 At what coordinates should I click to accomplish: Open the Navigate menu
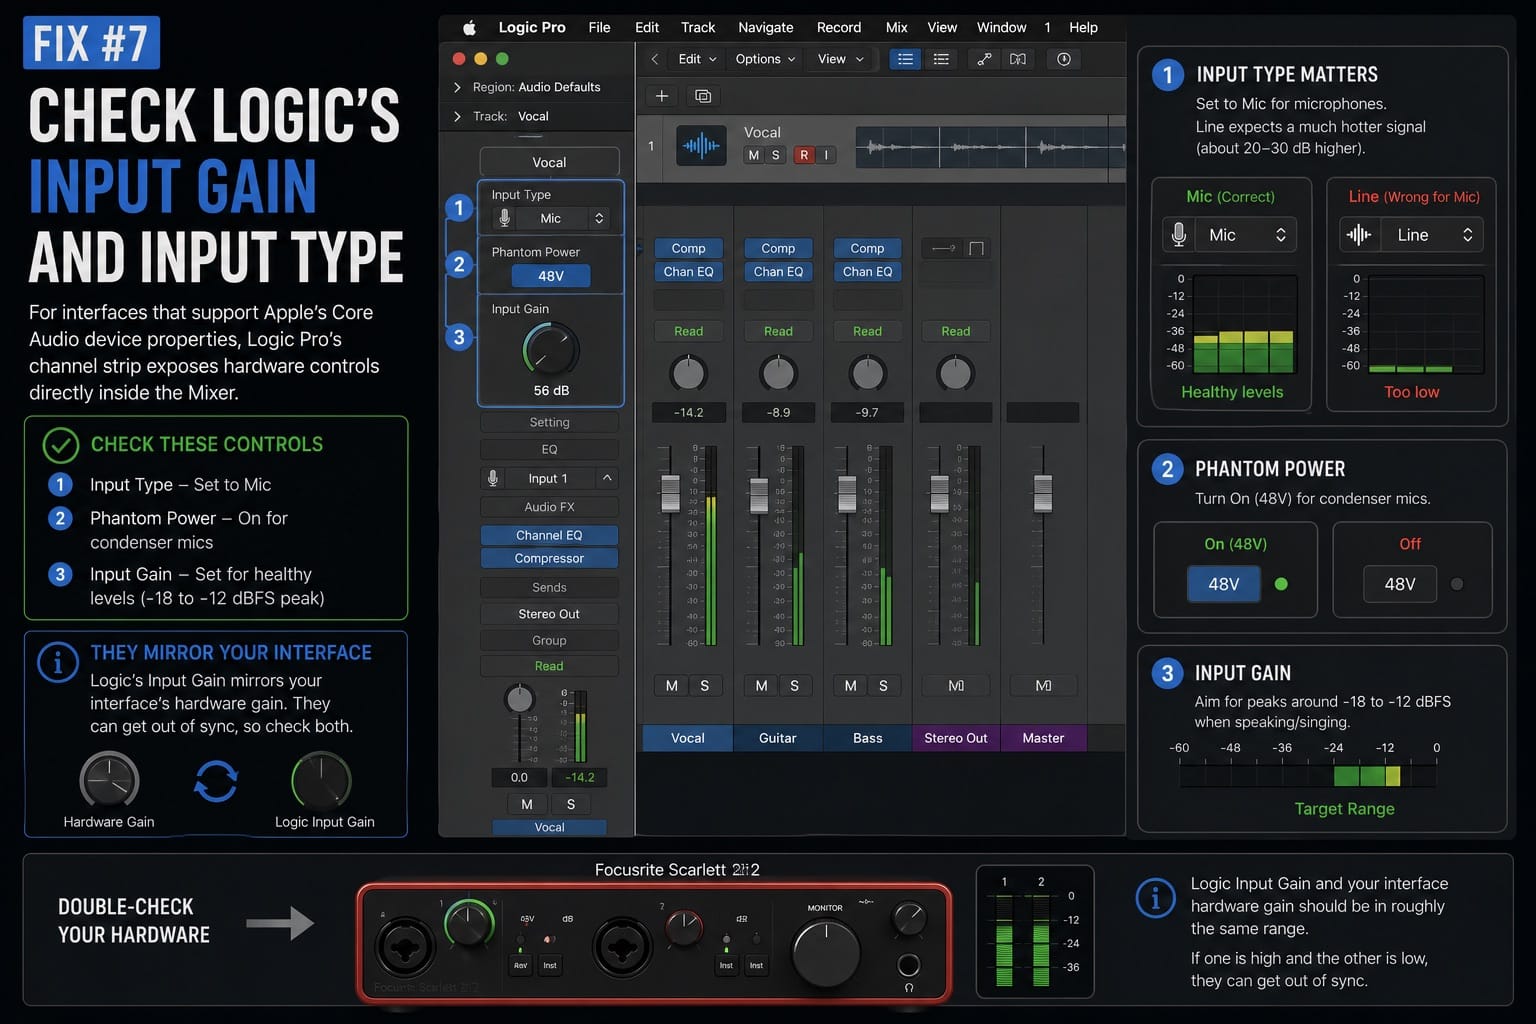pos(765,27)
